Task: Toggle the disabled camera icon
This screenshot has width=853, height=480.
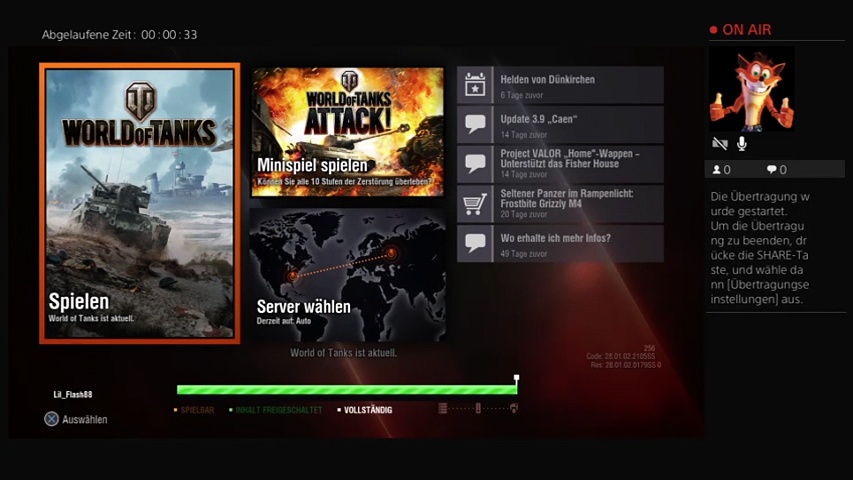Action: (719, 144)
